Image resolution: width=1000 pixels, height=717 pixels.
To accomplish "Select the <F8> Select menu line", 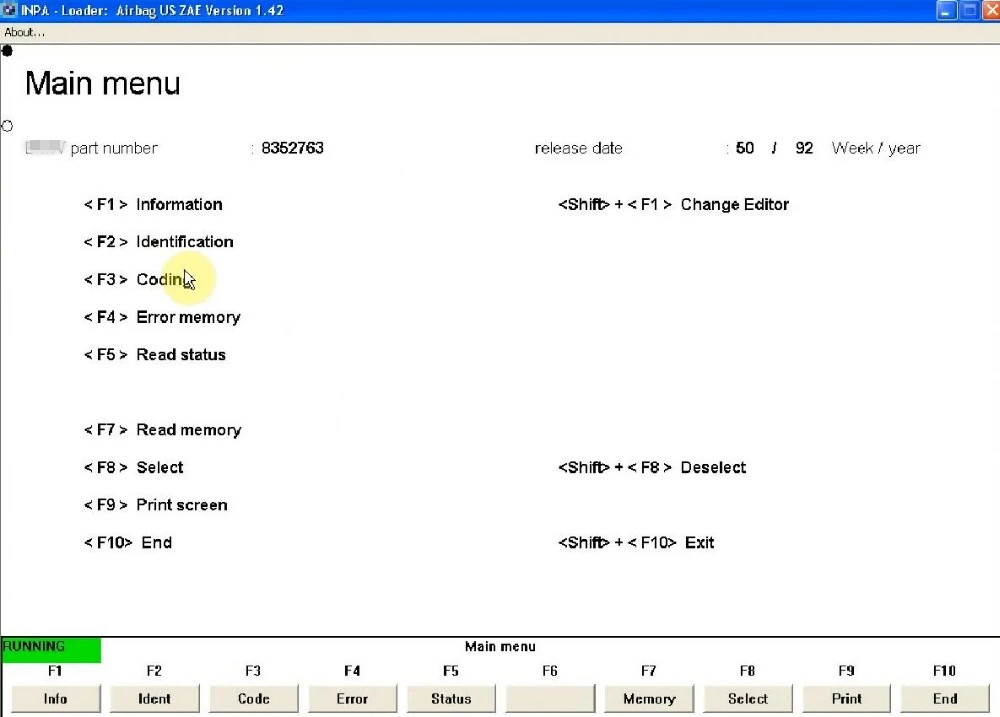I will [x=133, y=467].
